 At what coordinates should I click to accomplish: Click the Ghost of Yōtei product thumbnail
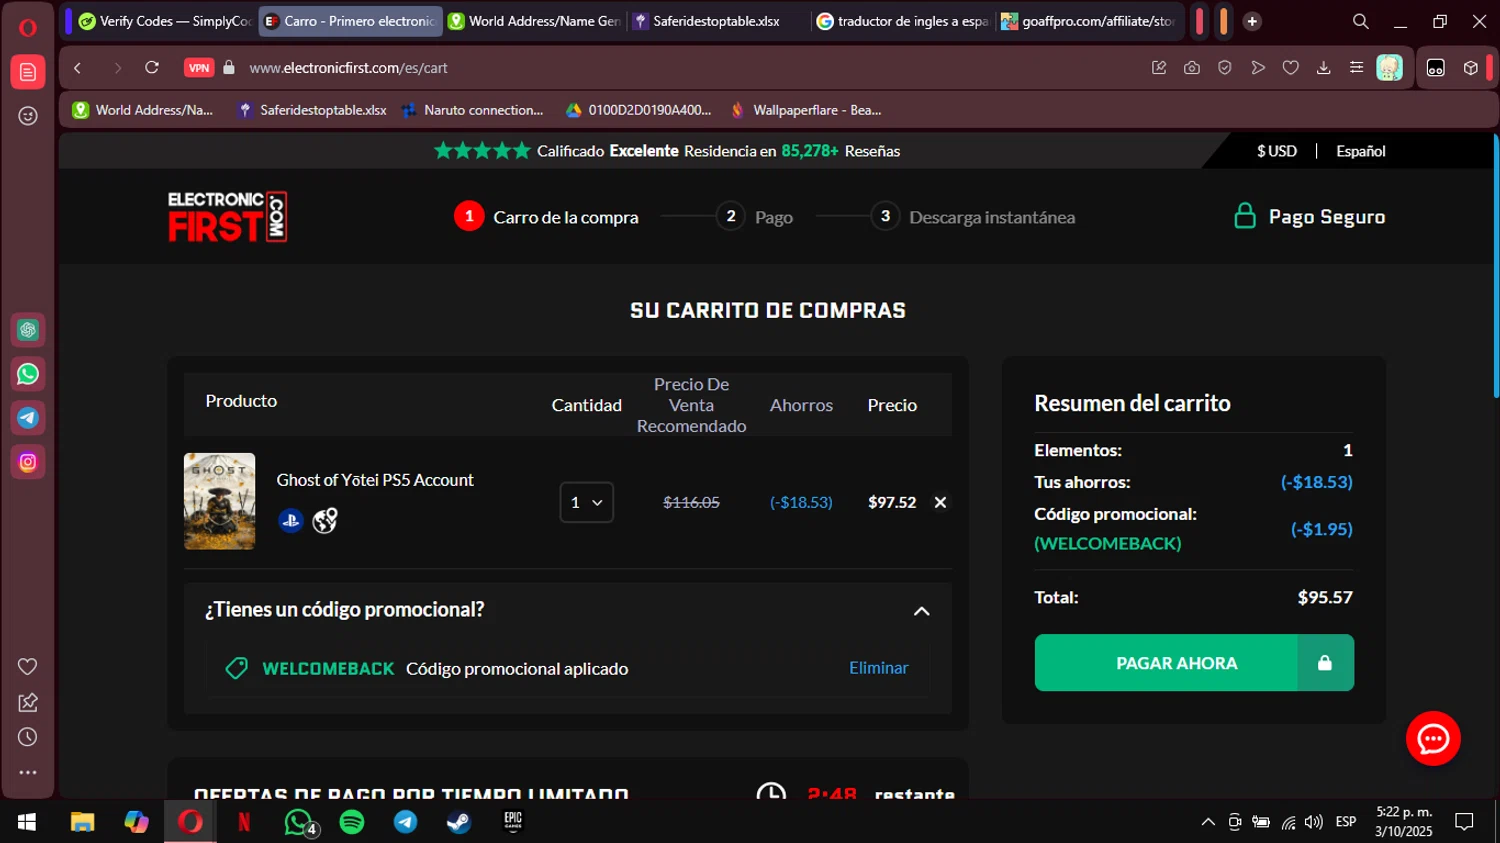[x=219, y=501]
